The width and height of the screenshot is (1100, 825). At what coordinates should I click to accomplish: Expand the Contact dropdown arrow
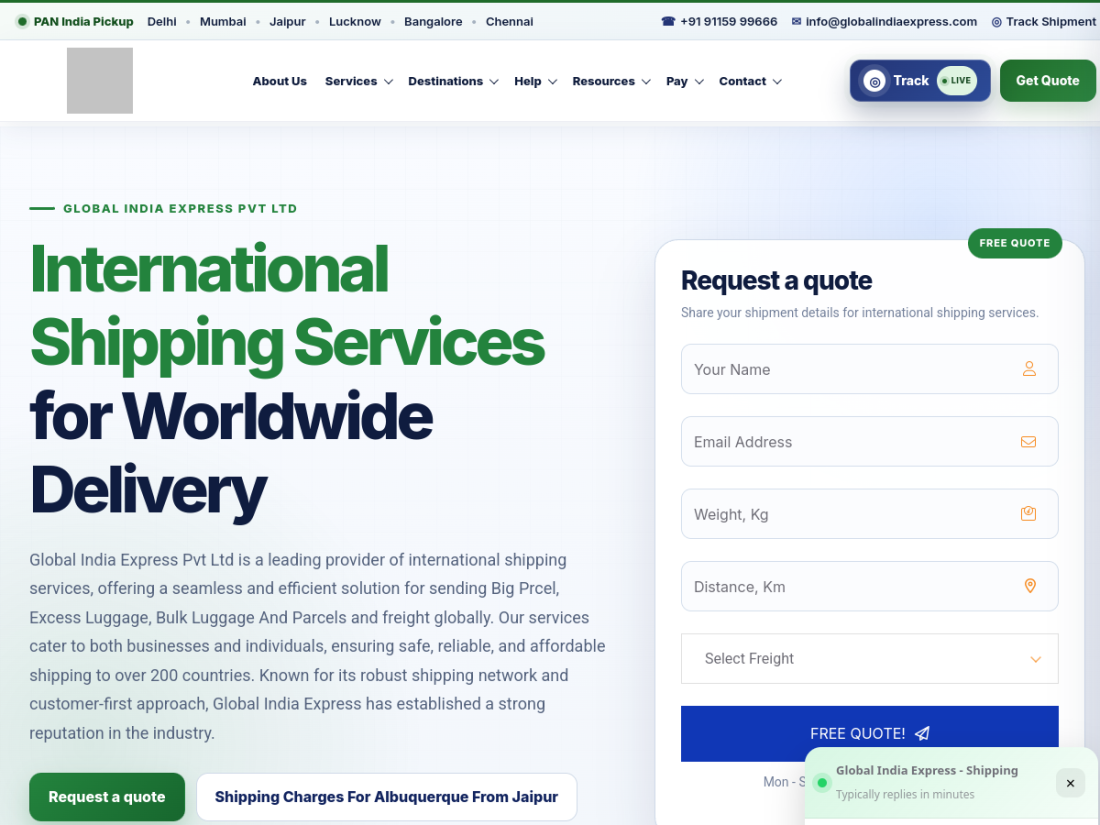coord(777,82)
